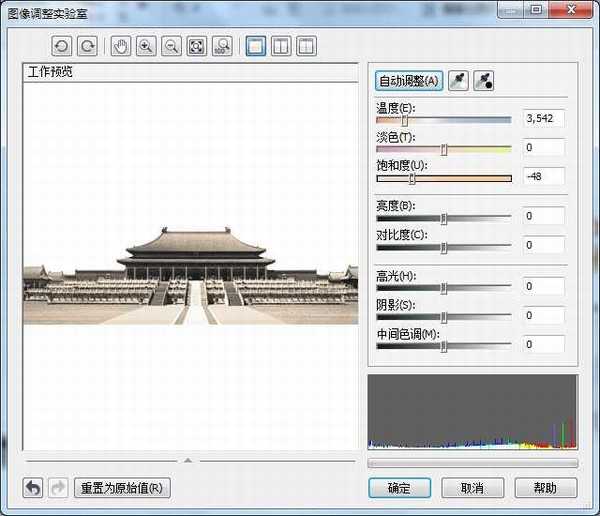Viewport: 600px width, 516px height.
Task: Switch to before and after full preview
Action: coord(281,46)
